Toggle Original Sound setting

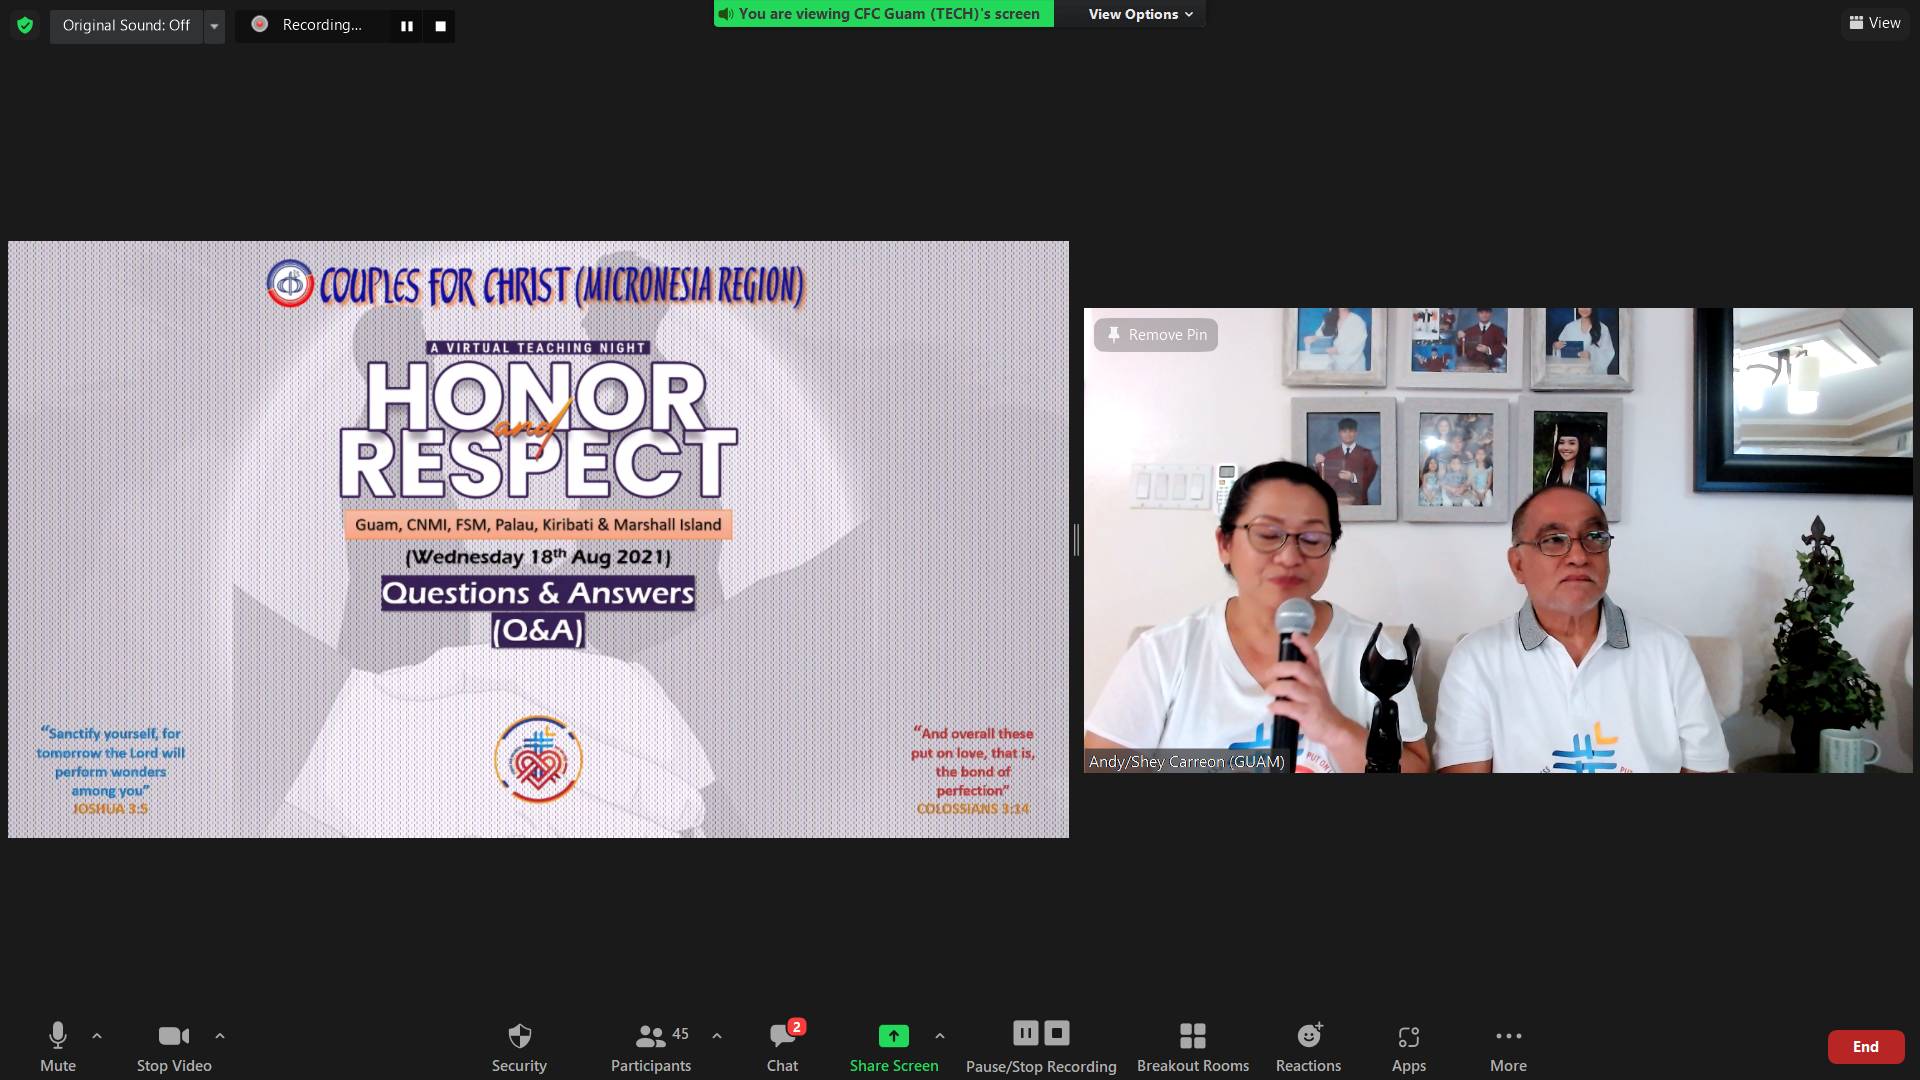coord(126,25)
